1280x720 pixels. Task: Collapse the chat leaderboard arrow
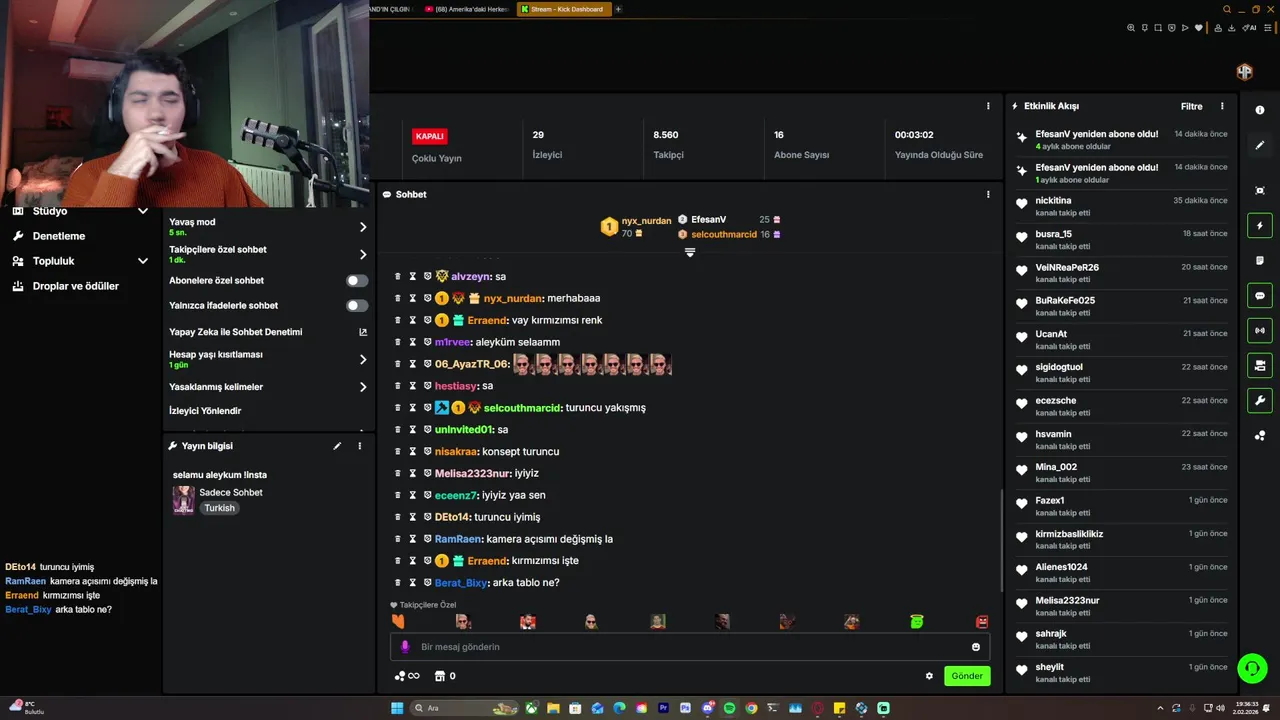pyautogui.click(x=689, y=252)
